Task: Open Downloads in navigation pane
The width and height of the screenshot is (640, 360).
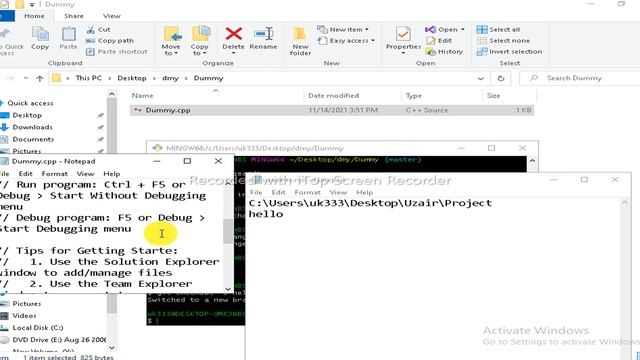Action: [x=32, y=127]
